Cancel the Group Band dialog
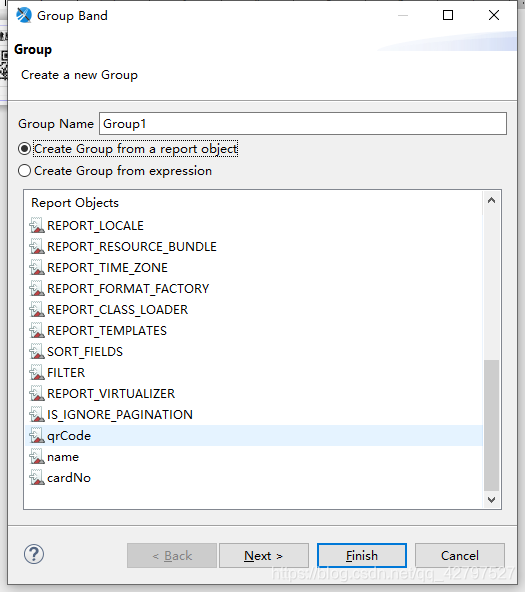Screen dimensions: 525x592 pyautogui.click(x=460, y=555)
